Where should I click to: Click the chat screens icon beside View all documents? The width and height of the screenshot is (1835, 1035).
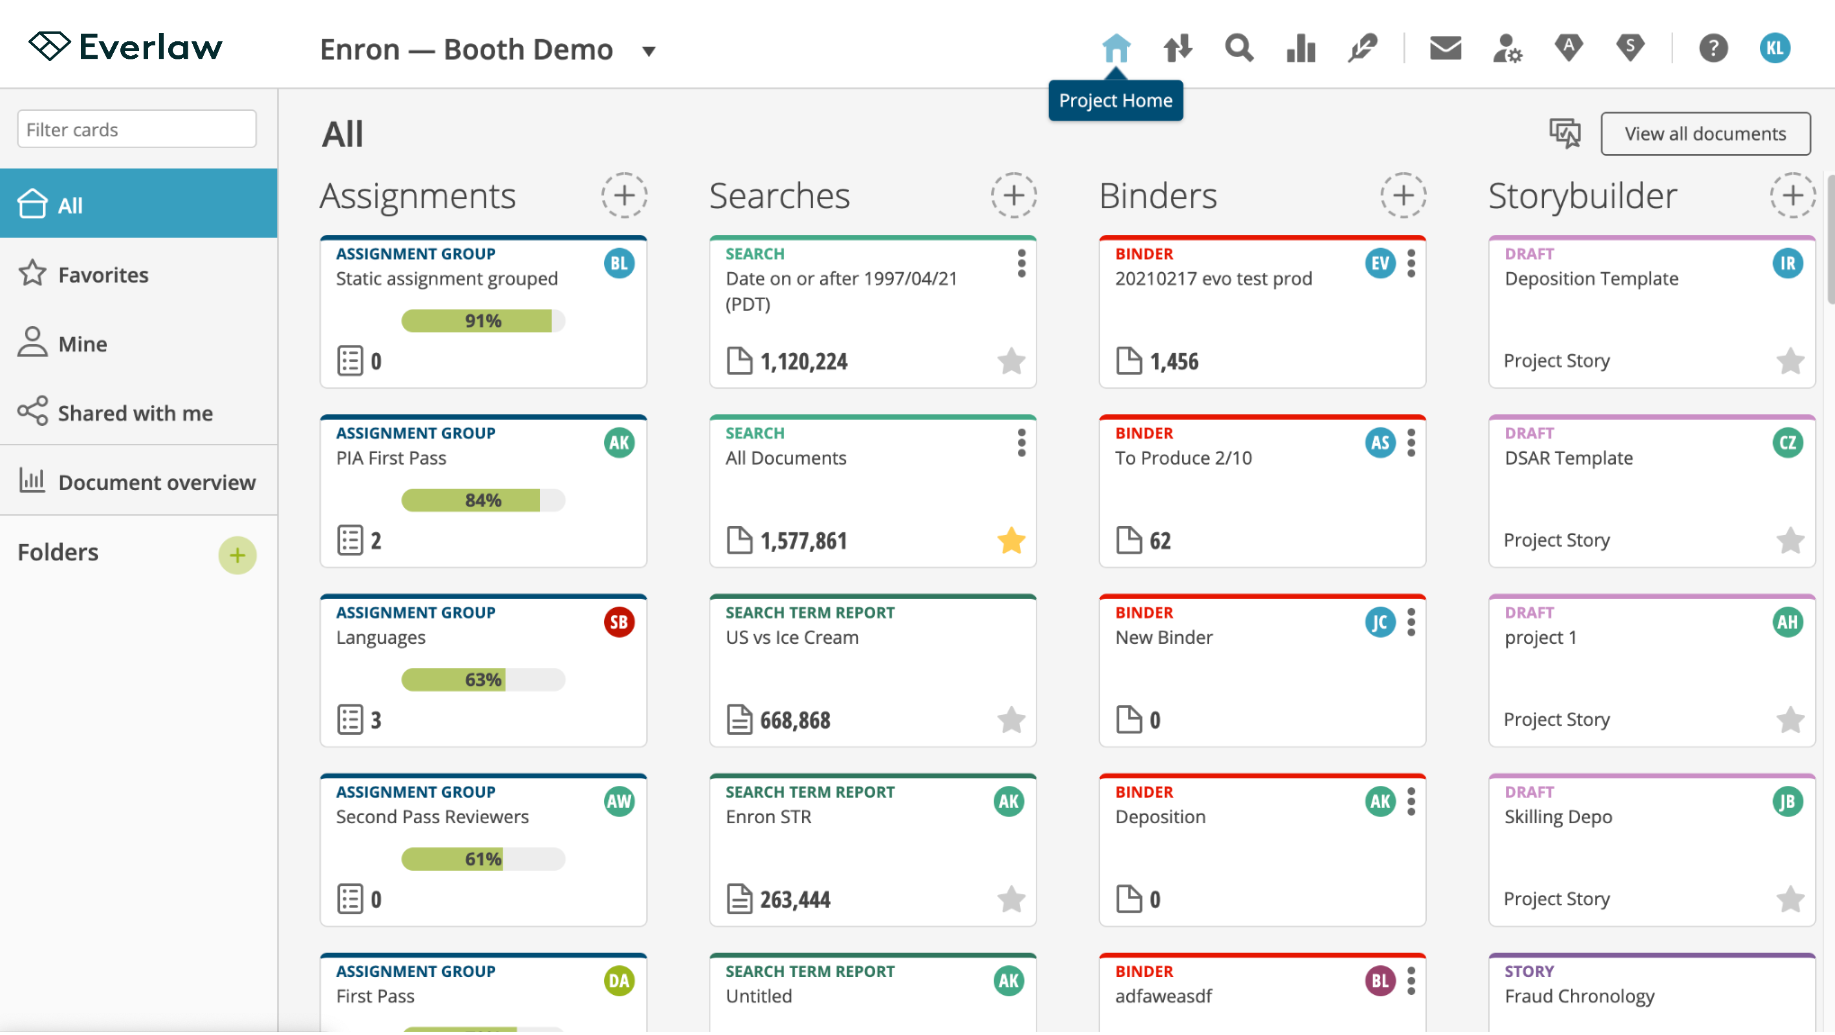1565,133
